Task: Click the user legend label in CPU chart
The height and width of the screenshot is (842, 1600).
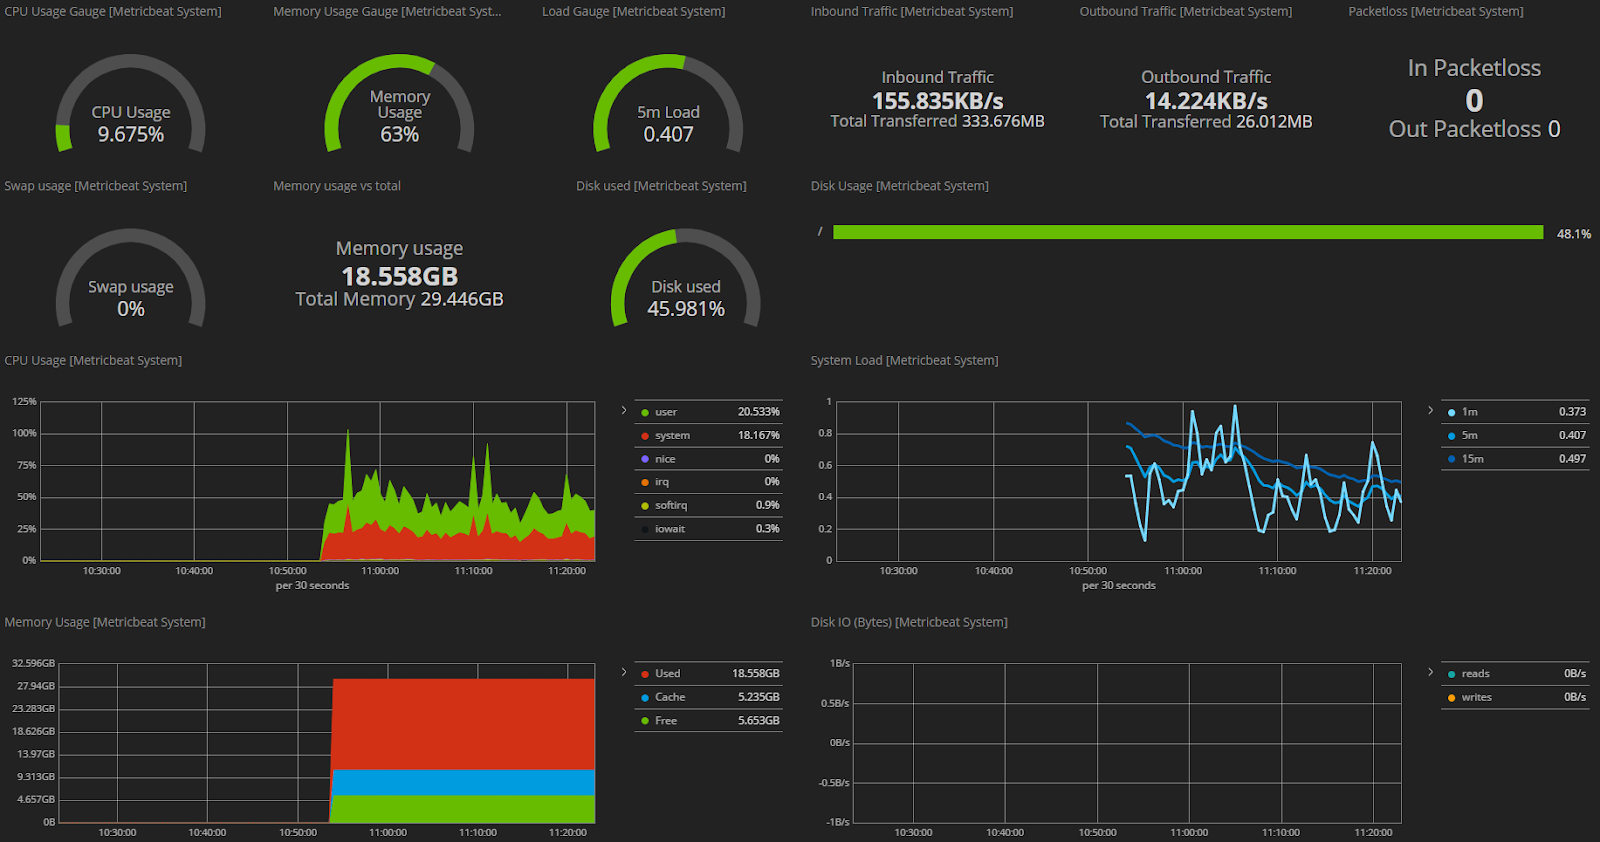Action: [x=666, y=412]
